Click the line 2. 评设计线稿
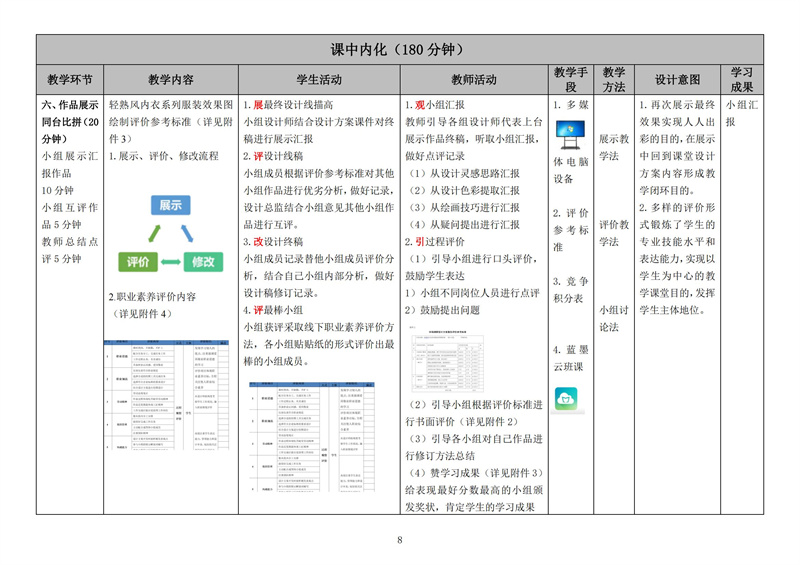 tap(273, 156)
